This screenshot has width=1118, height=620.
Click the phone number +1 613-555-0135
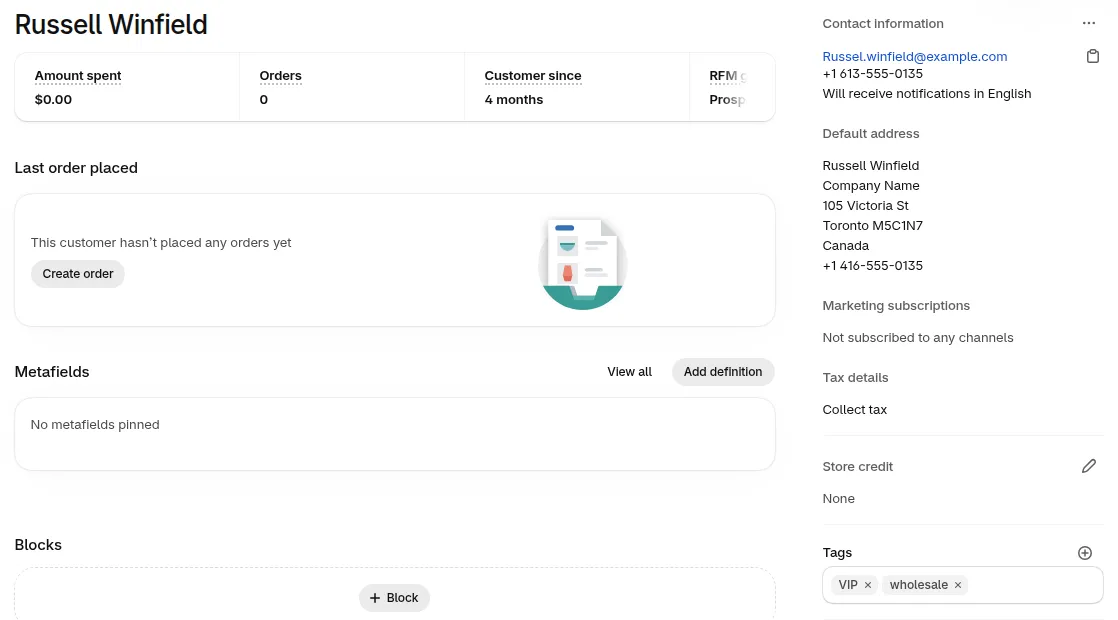[x=872, y=73]
